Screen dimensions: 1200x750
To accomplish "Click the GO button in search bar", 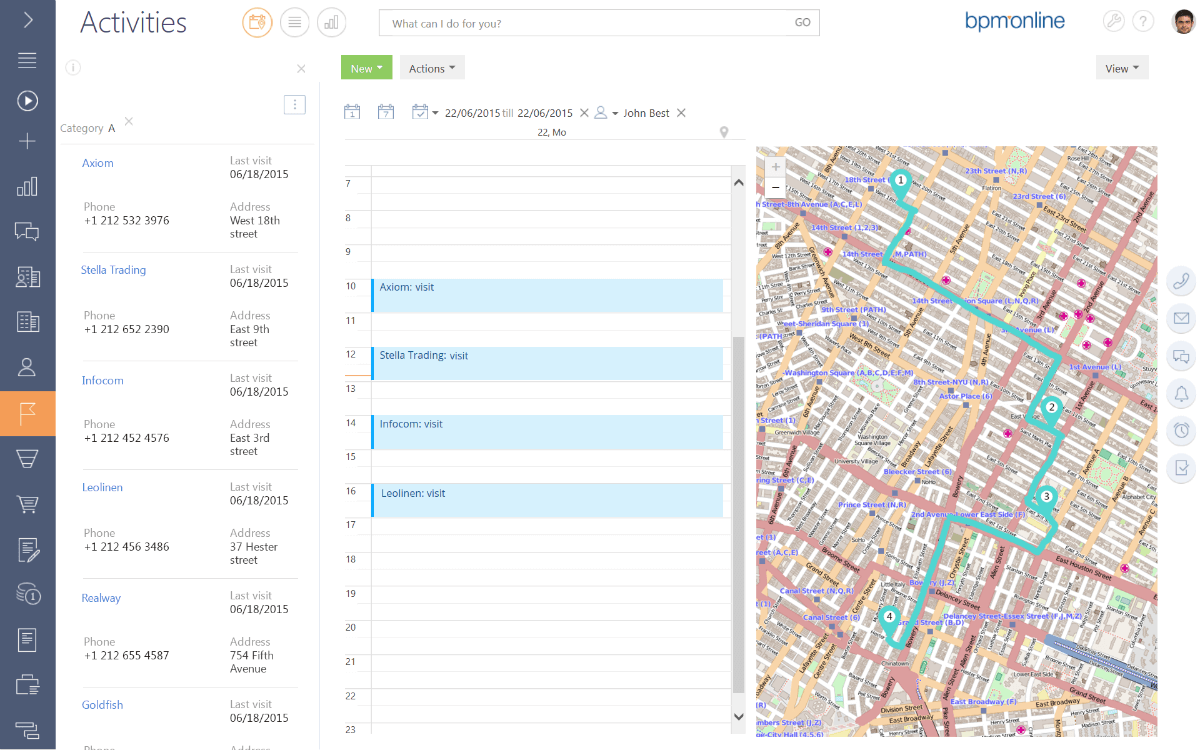I will point(802,23).
